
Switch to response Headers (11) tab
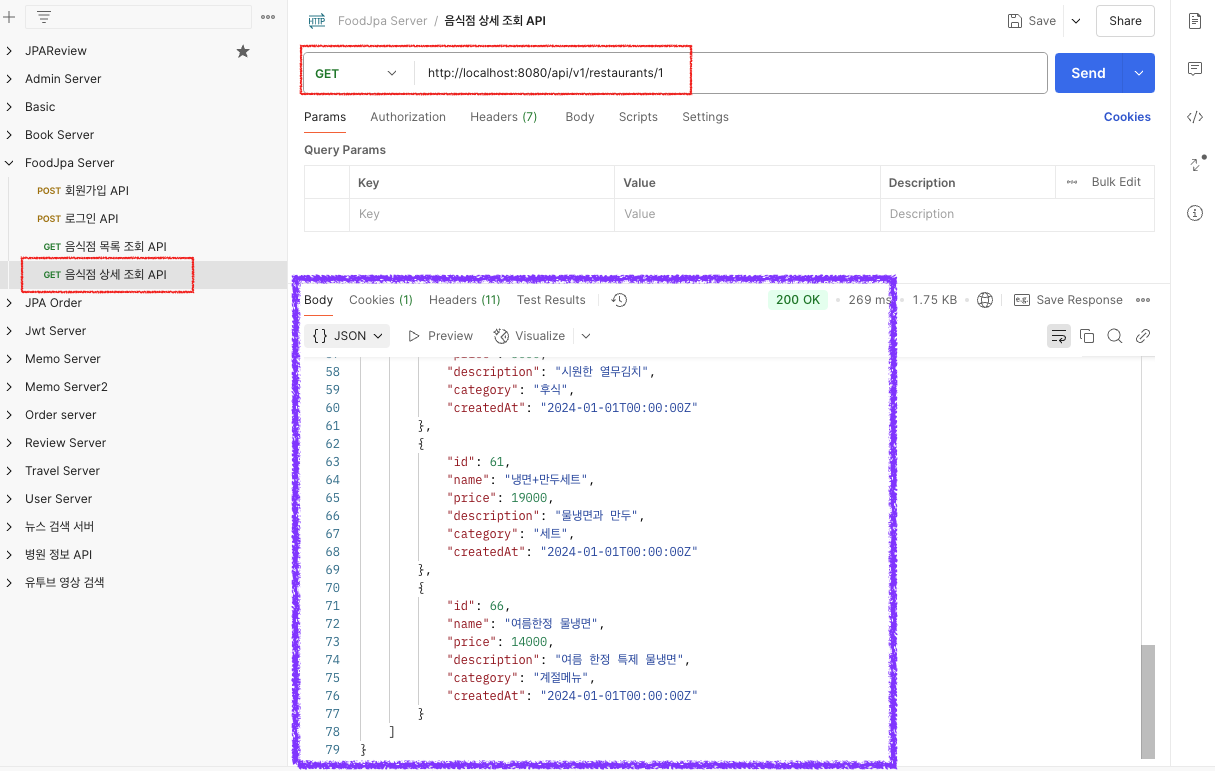465,300
